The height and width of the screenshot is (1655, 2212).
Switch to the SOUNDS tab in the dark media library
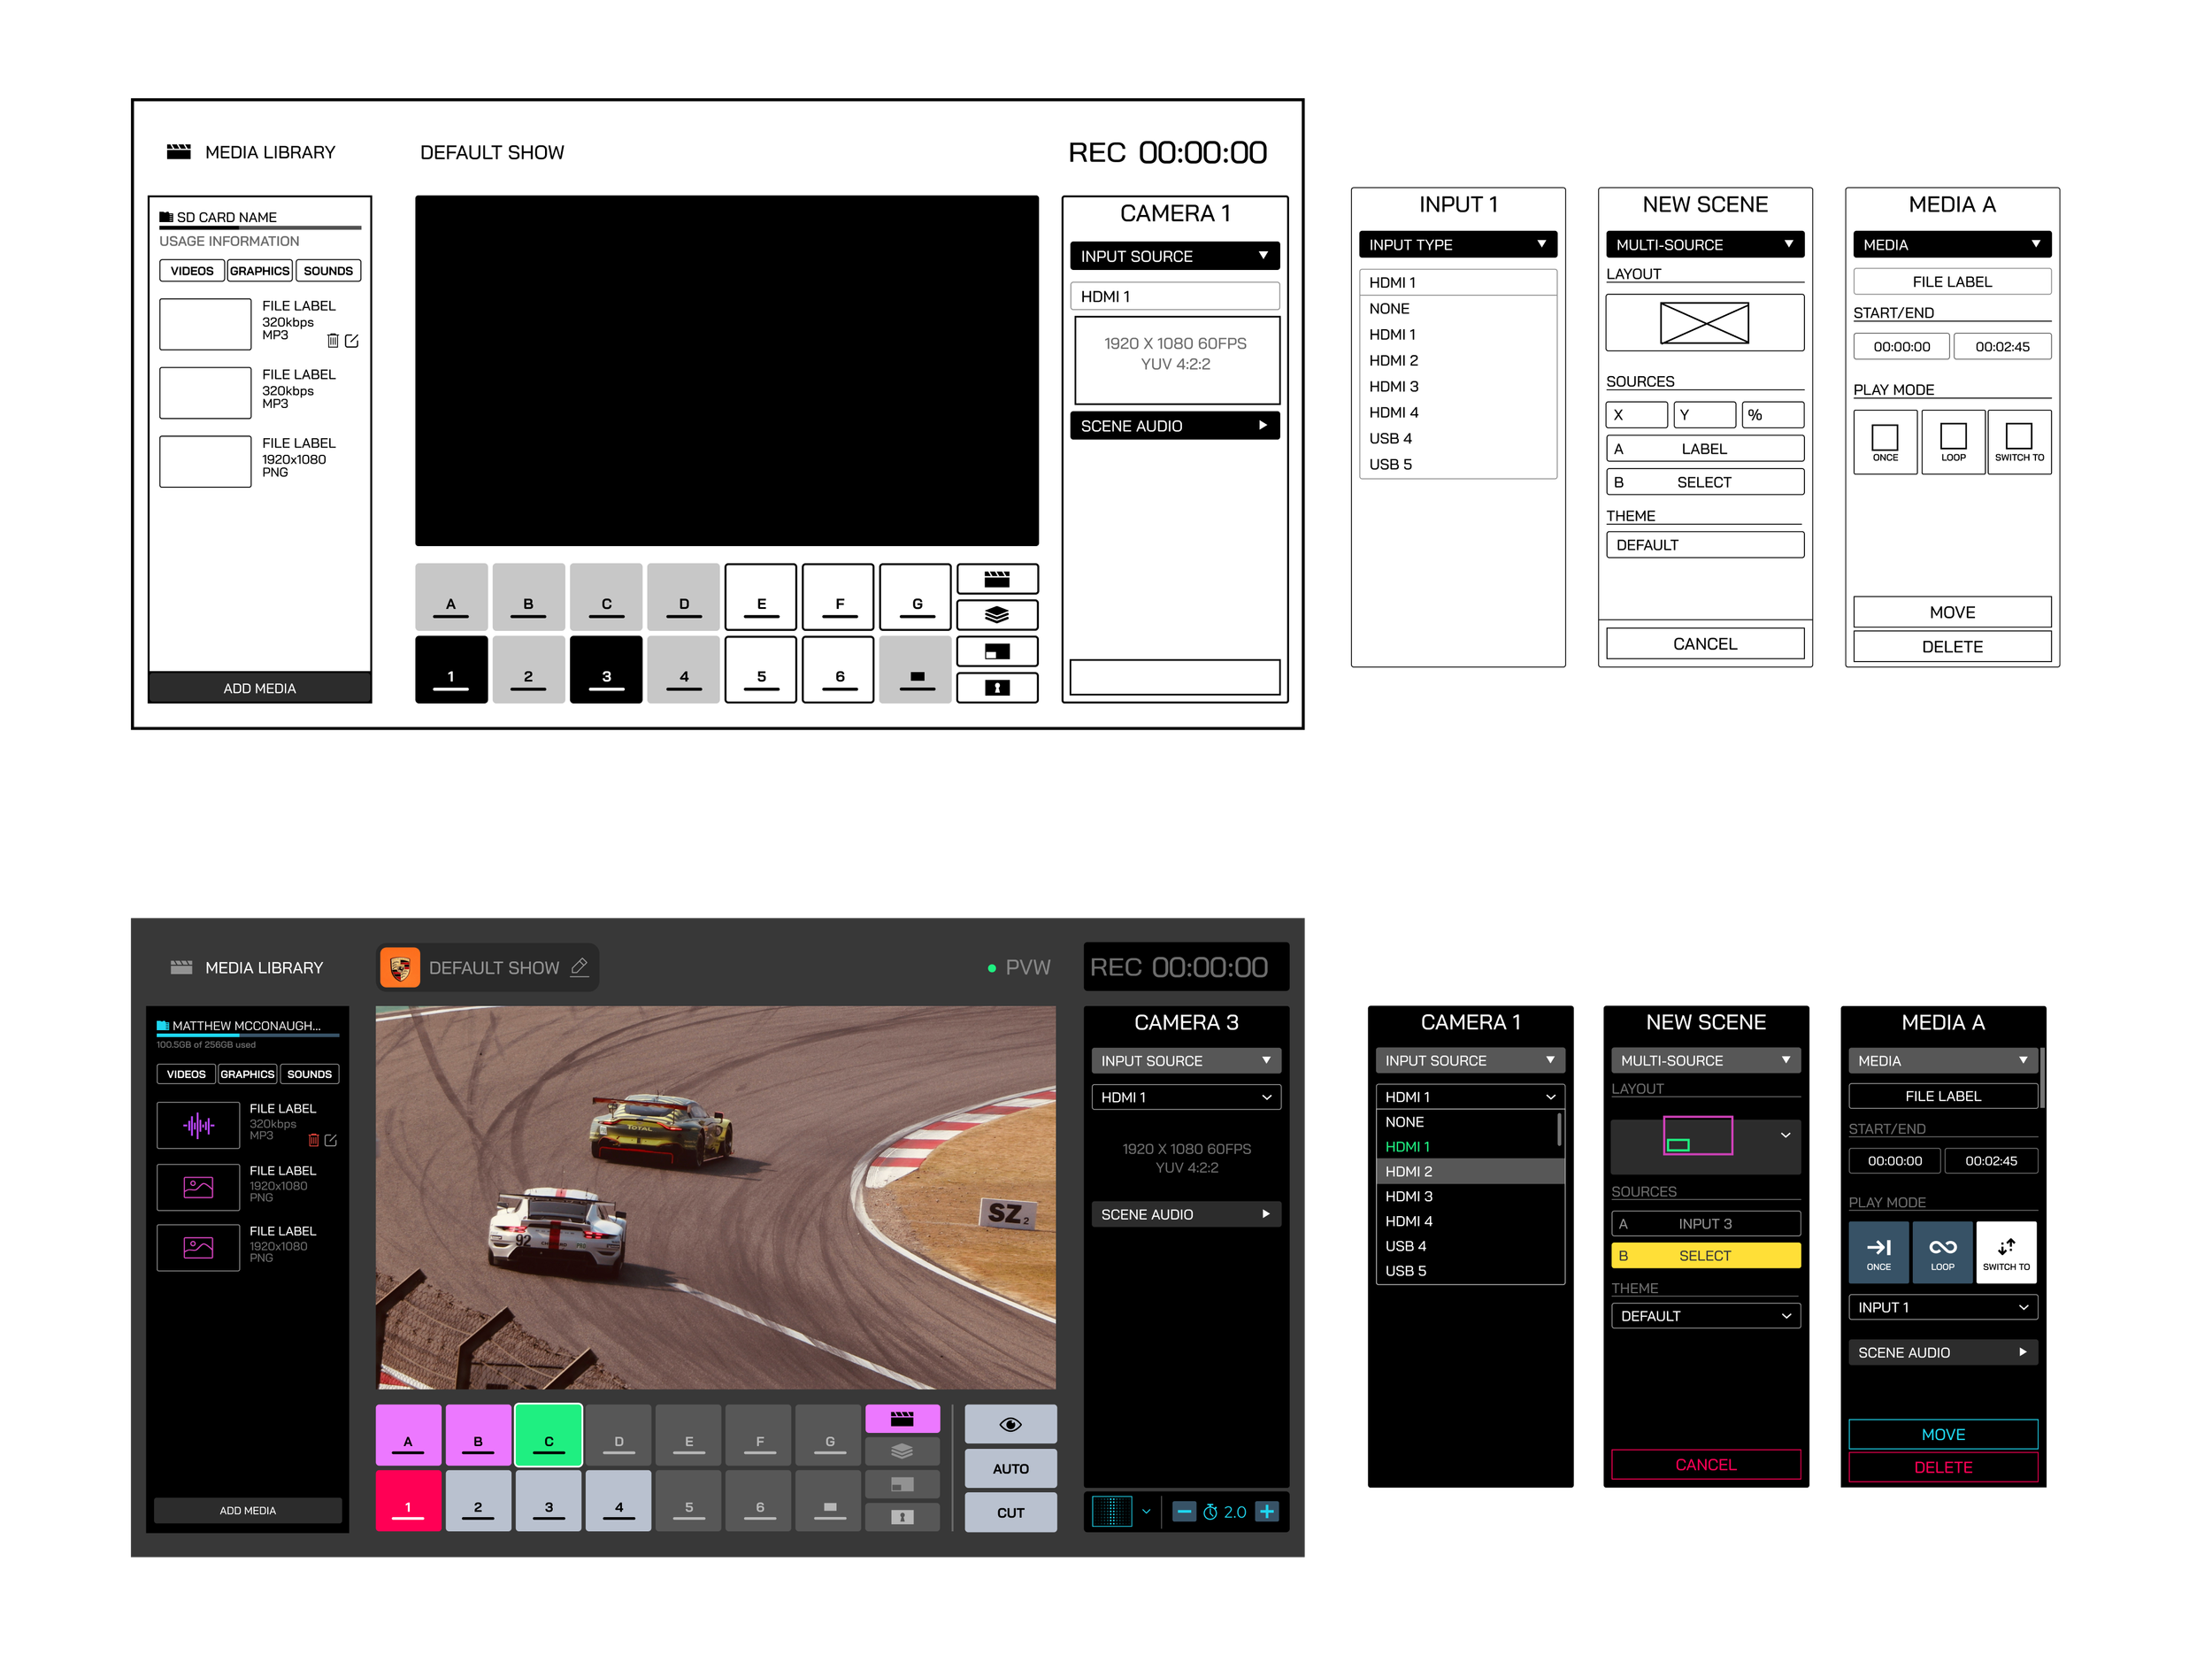[x=309, y=1074]
